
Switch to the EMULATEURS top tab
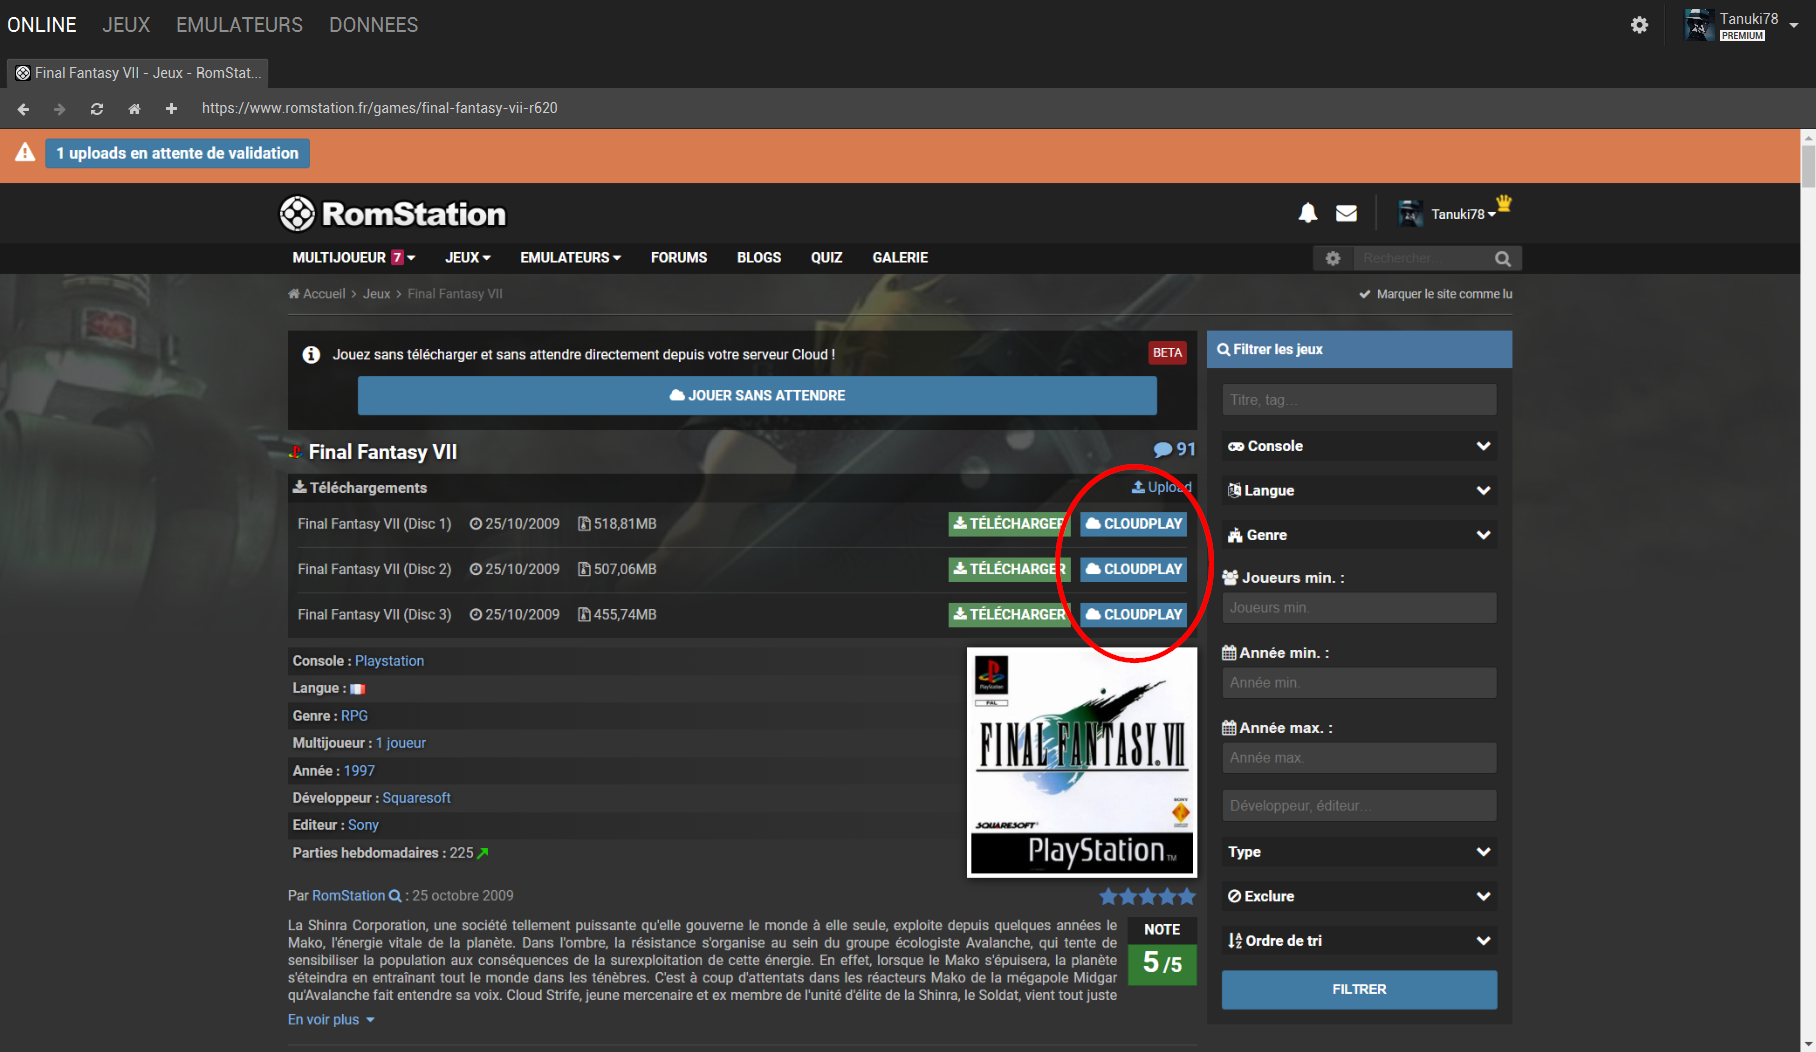tap(239, 25)
